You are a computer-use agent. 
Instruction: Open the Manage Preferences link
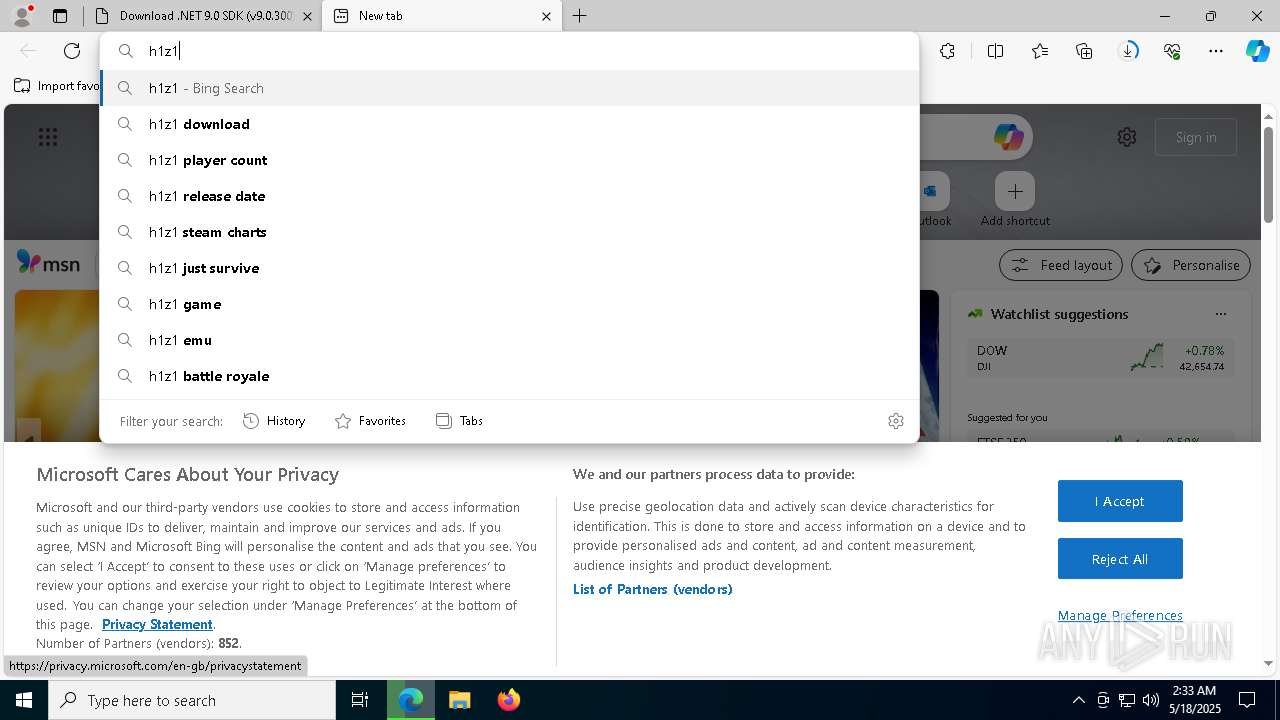click(x=1120, y=615)
